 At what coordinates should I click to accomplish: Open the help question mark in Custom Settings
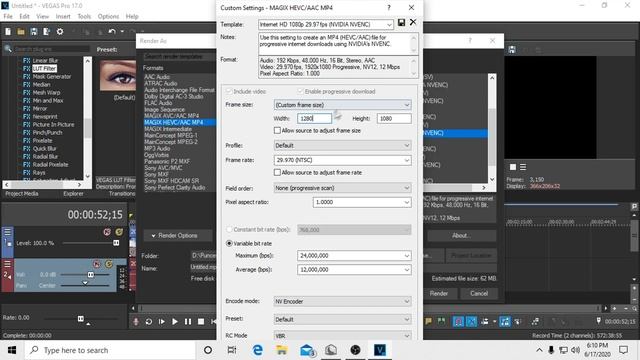389,7
